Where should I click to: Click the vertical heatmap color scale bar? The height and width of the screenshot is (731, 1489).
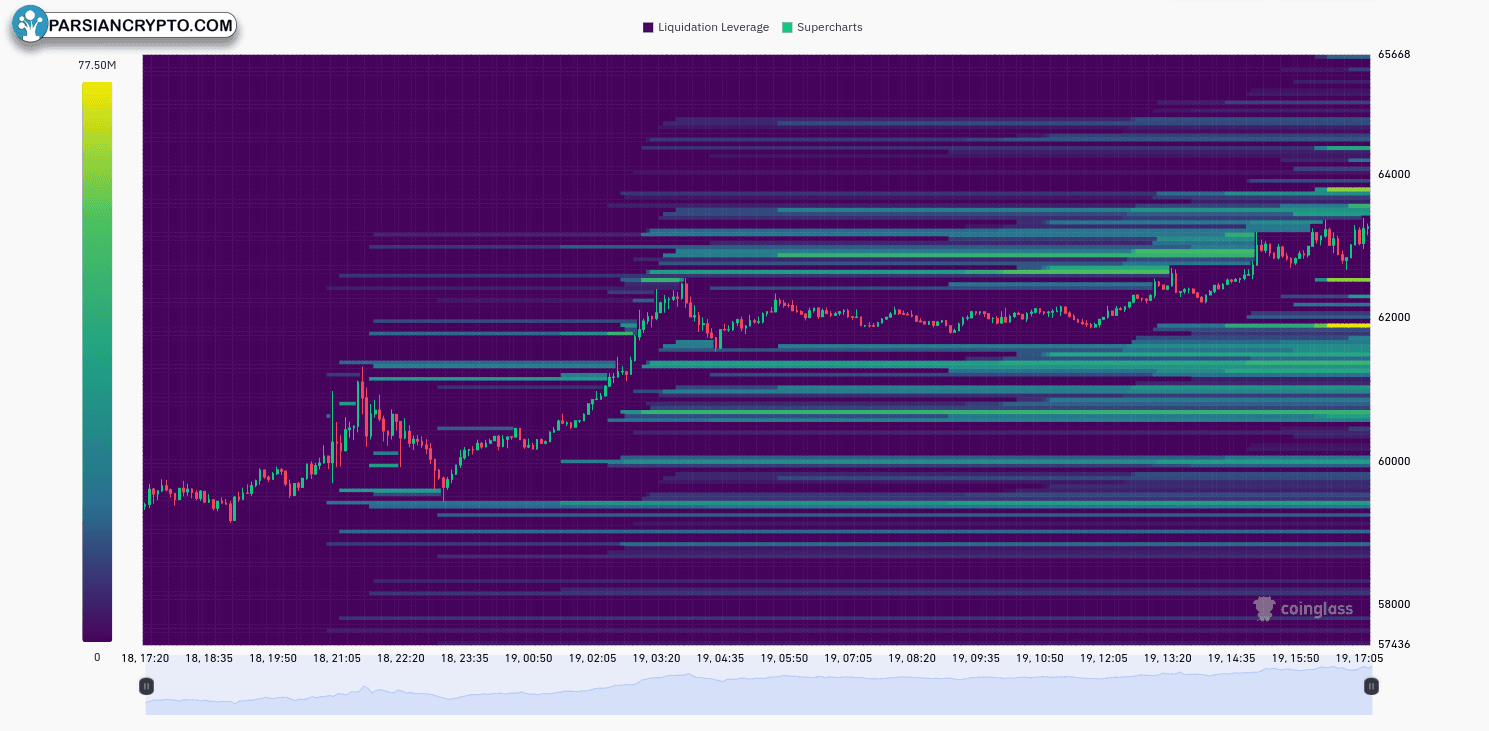pyautogui.click(x=97, y=361)
